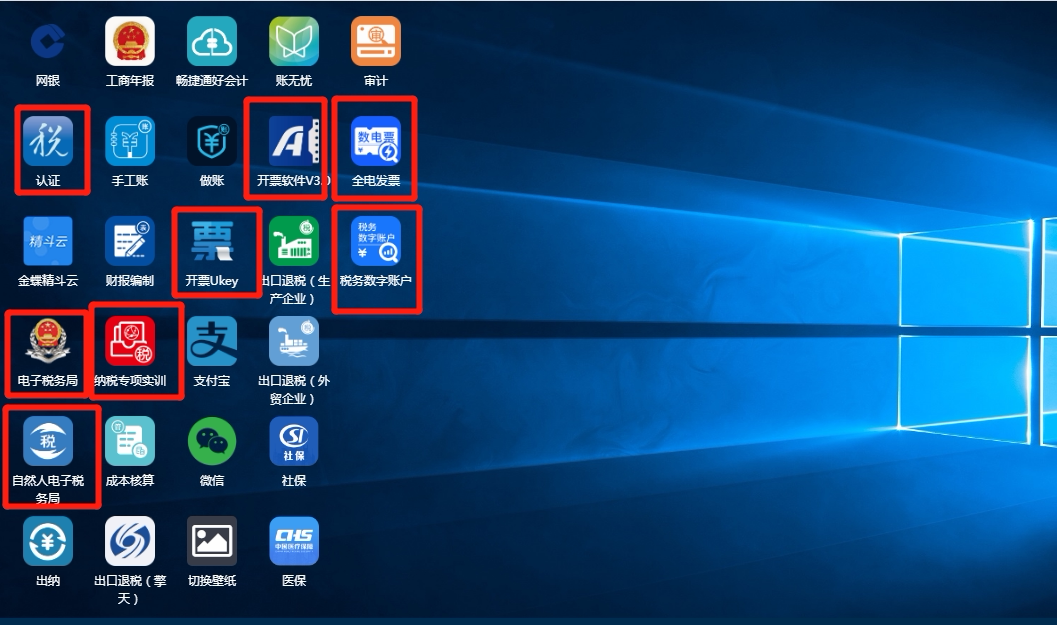Image resolution: width=1057 pixels, height=625 pixels.
Task: Open the 财报编制 financial report icon
Action: [x=130, y=241]
